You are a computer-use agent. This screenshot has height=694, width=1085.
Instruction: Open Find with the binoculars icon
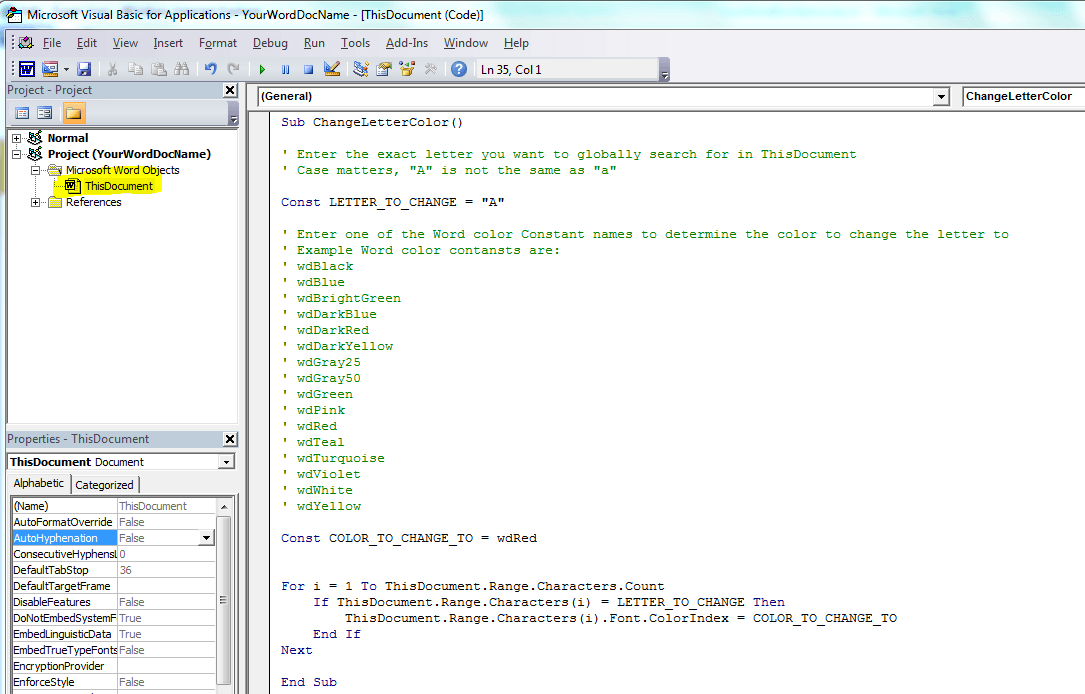click(181, 69)
